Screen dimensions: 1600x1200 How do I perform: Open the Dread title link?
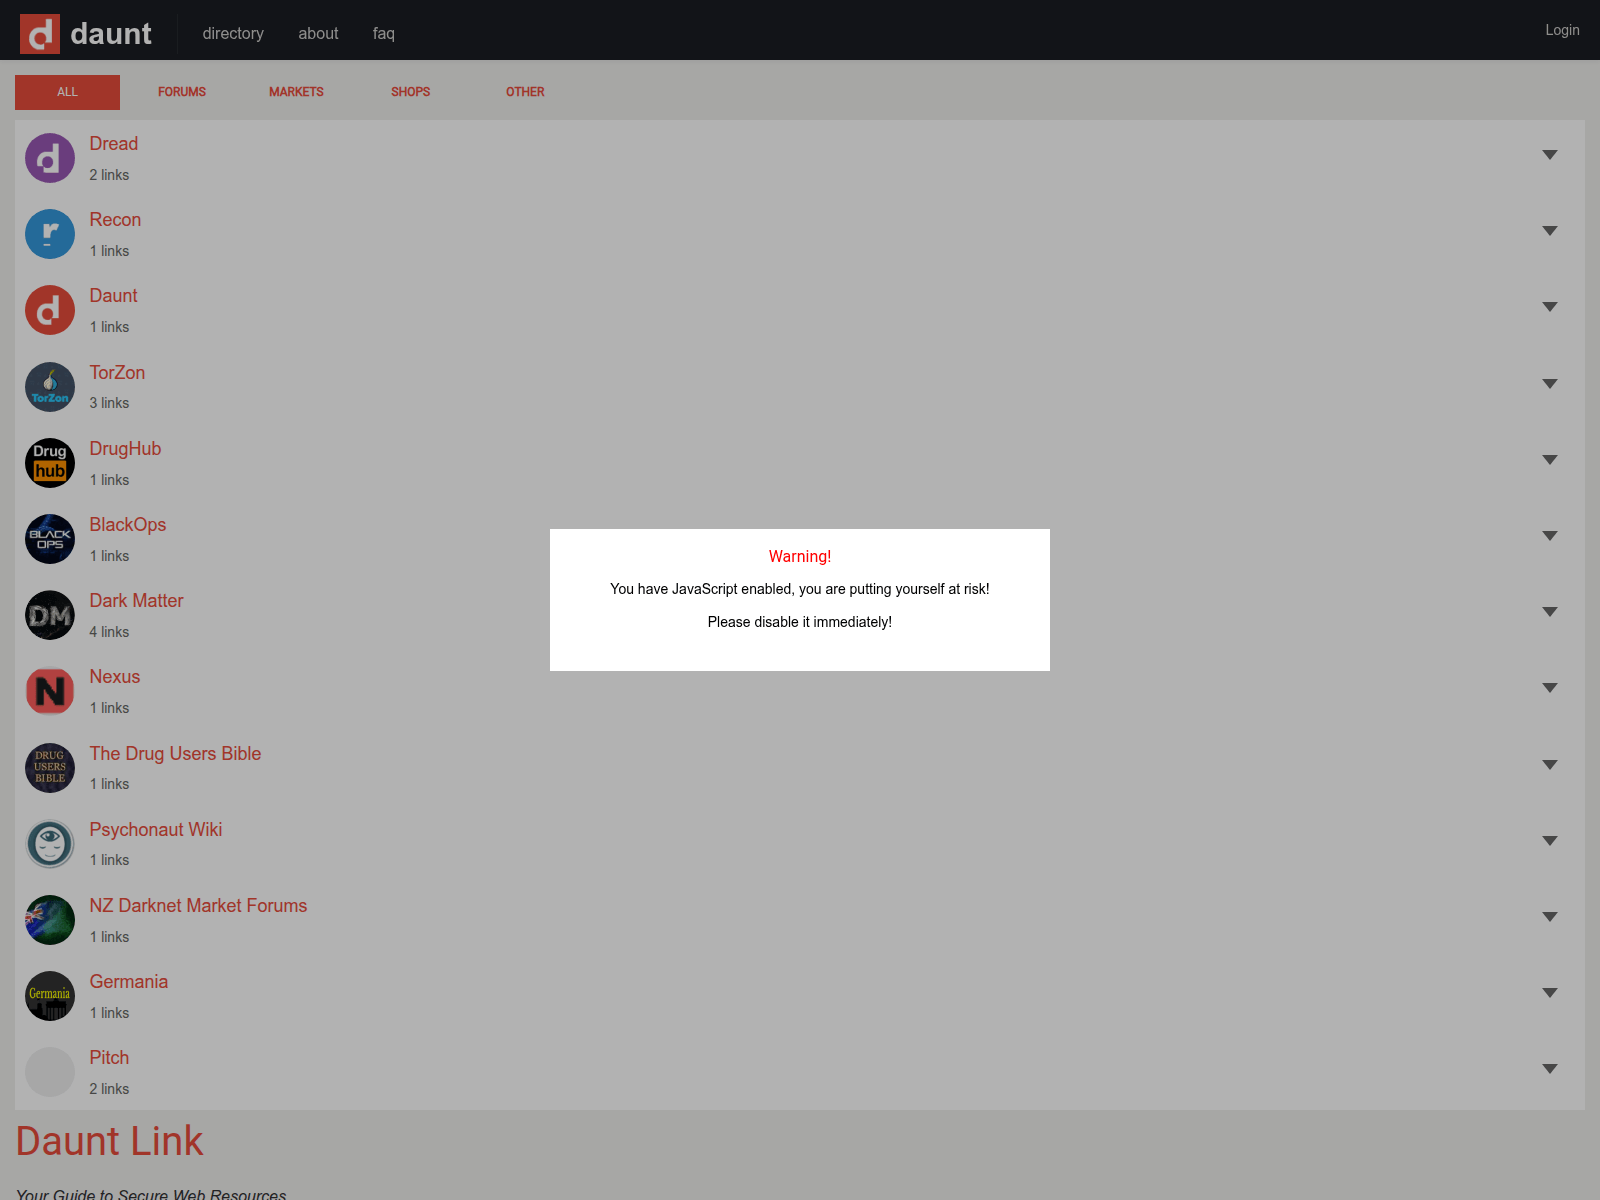click(114, 144)
